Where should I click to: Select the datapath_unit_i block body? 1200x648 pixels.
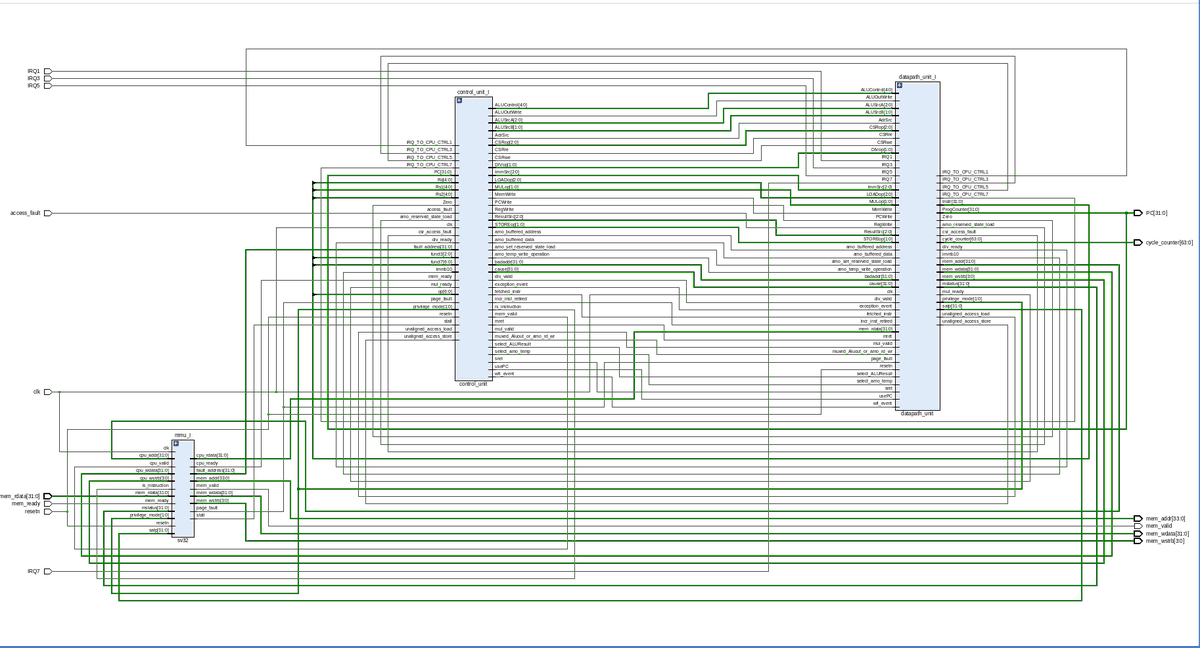tap(917, 245)
